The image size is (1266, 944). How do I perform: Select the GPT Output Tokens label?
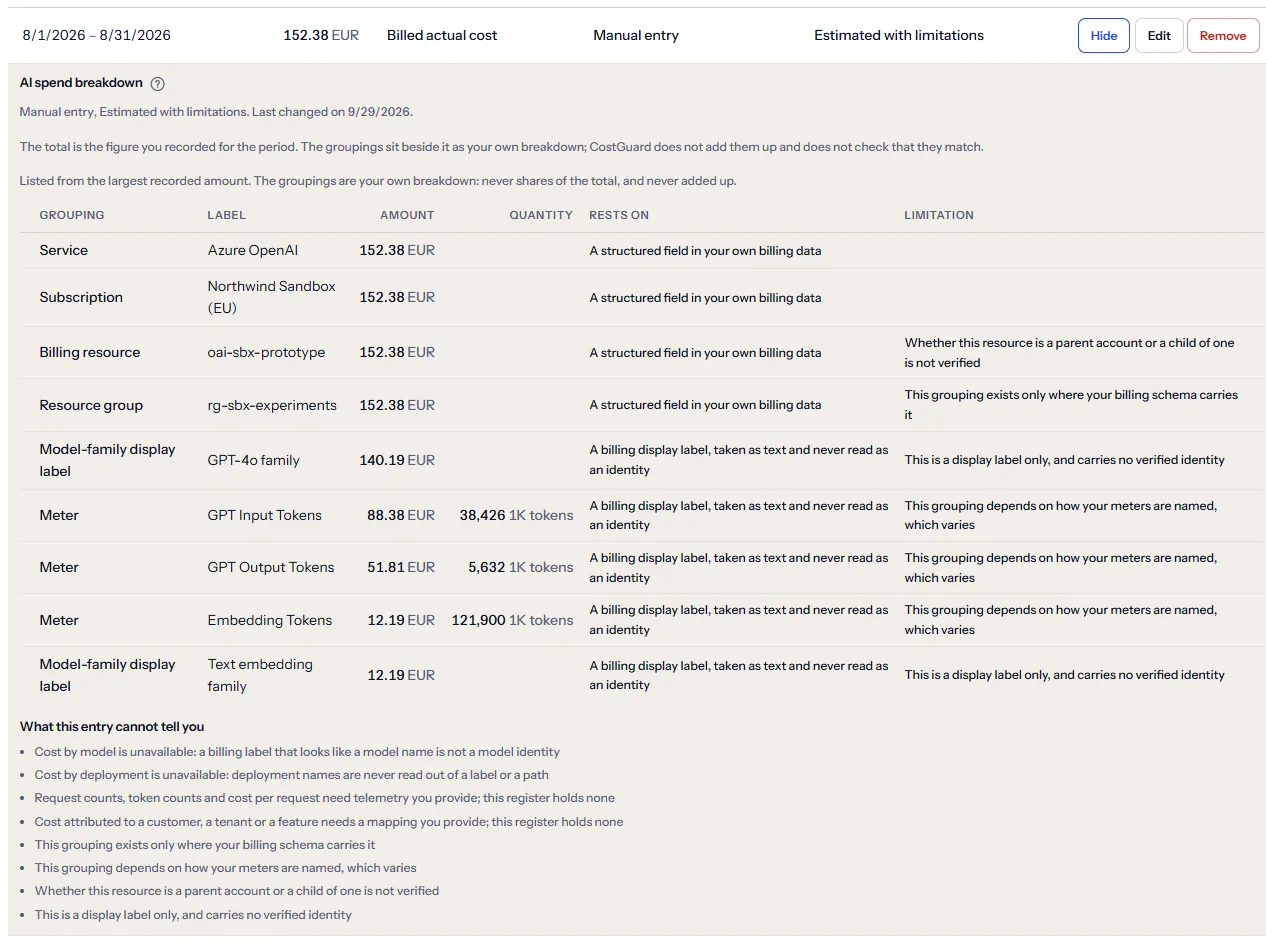click(x=271, y=567)
